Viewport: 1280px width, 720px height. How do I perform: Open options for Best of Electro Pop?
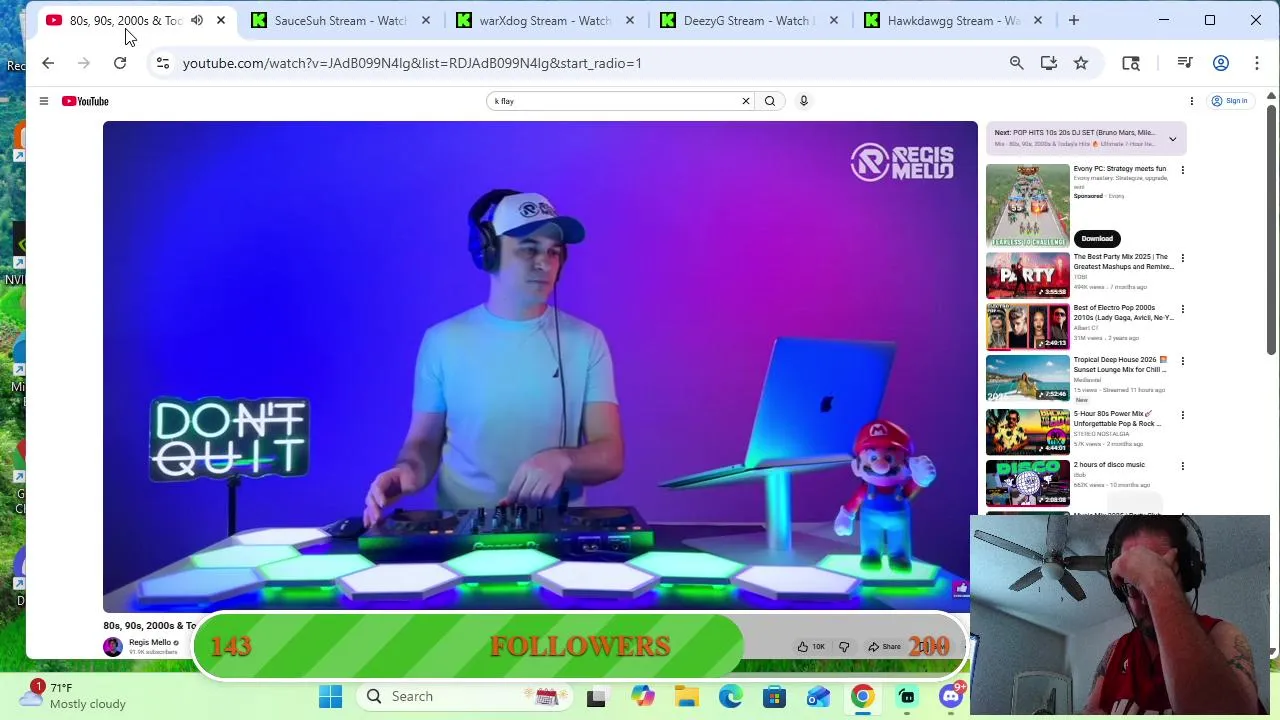(x=1182, y=309)
